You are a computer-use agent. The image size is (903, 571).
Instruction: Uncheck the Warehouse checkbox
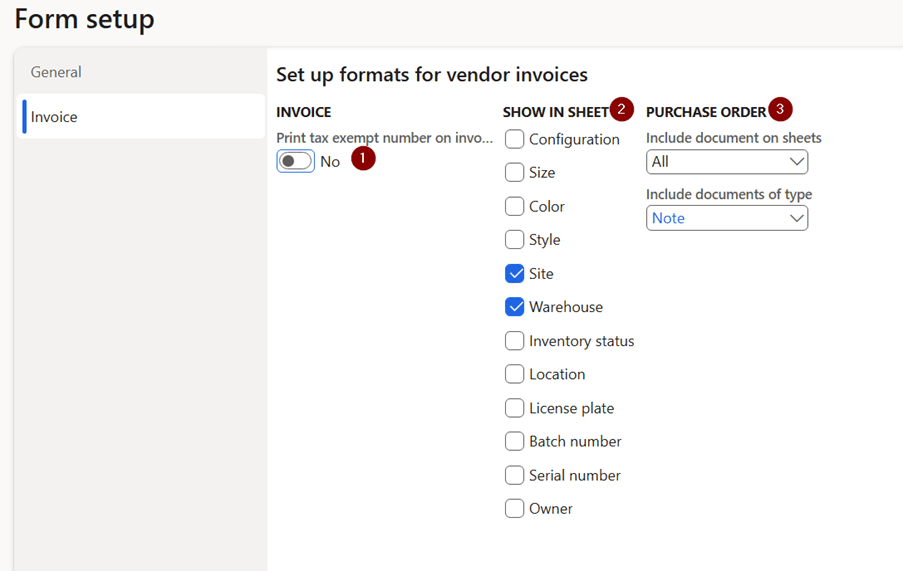tap(514, 307)
